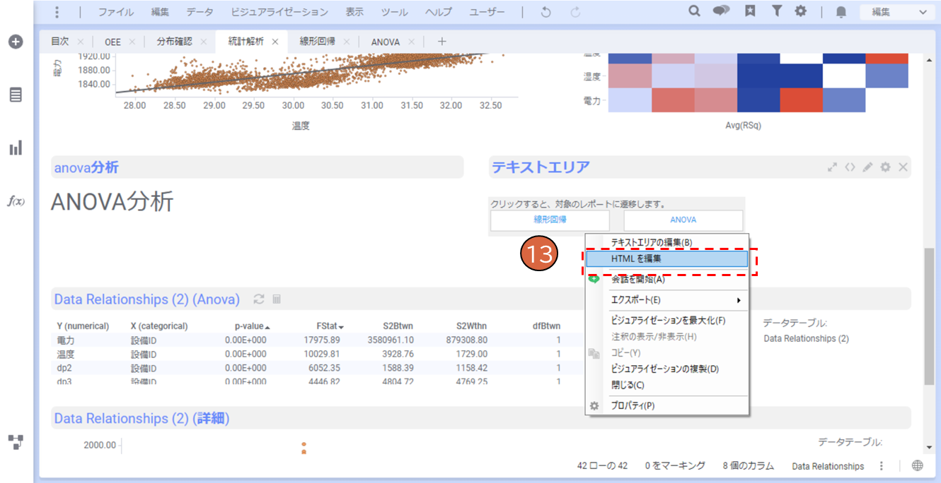941x483 pixels.
Task: Open the conversations speech-bubble panel
Action: point(721,11)
